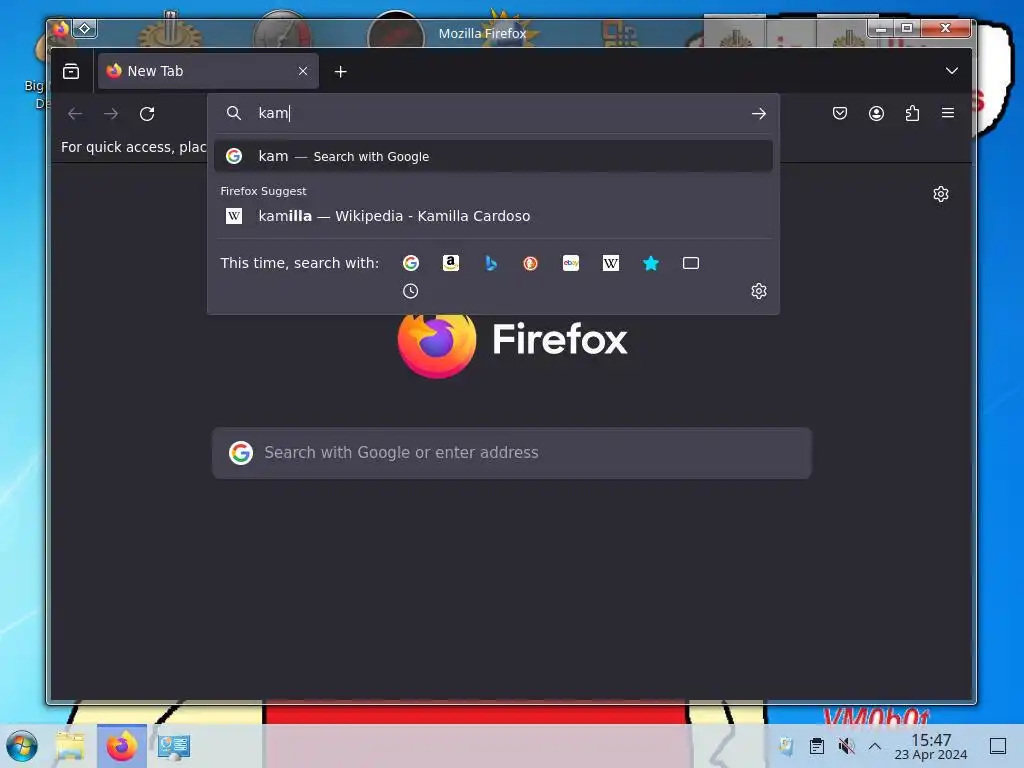Viewport: 1024px width, 768px height.
Task: Open the Firefox account menu
Action: point(876,114)
